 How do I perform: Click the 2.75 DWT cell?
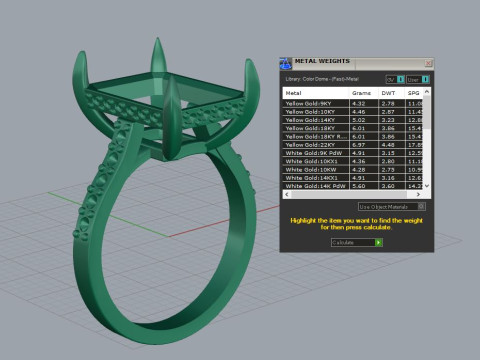[392, 170]
